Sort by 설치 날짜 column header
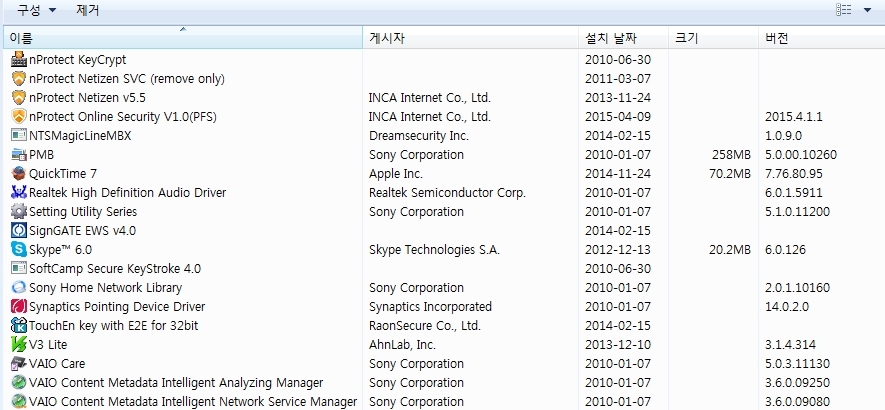The width and height of the screenshot is (885, 410). pos(610,39)
